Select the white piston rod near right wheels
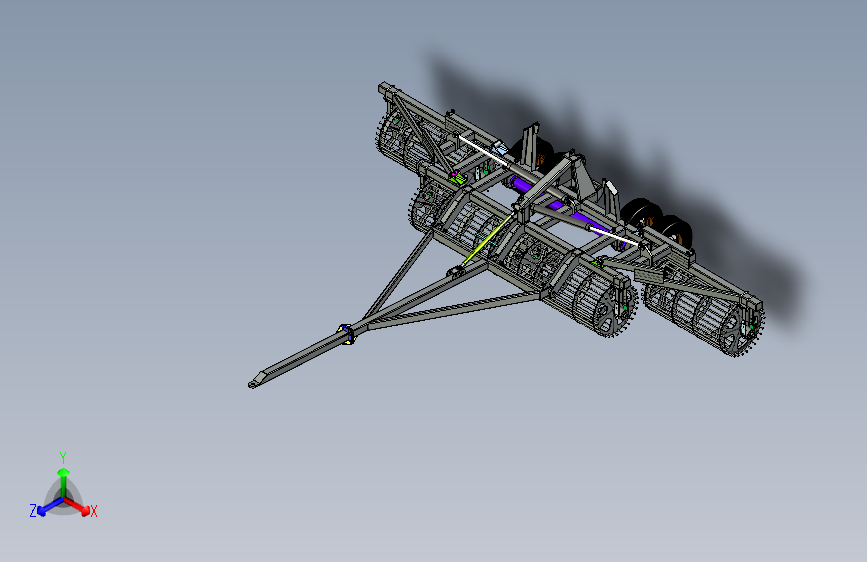The image size is (867, 562). coord(614,236)
